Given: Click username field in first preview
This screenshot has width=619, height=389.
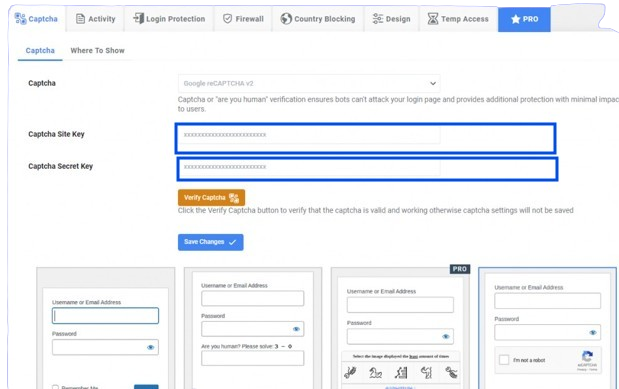Looking at the screenshot, I should pos(105,316).
